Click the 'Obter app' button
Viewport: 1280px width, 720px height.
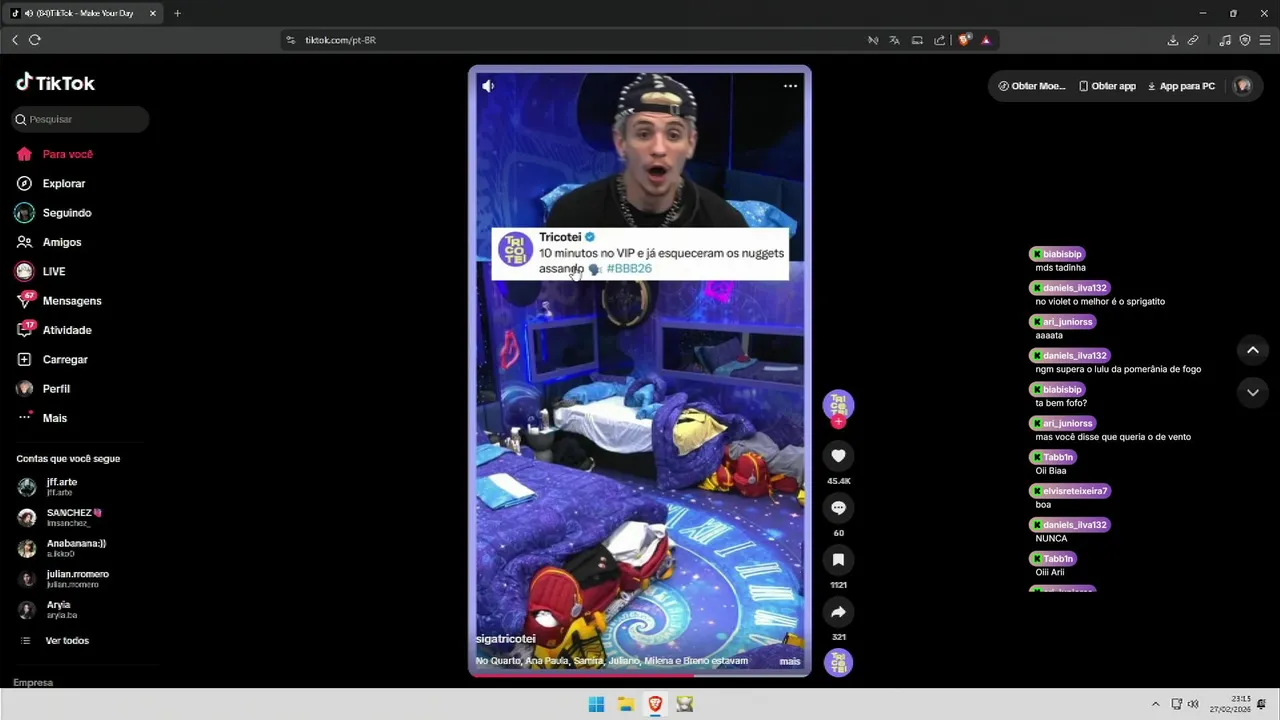point(1107,86)
